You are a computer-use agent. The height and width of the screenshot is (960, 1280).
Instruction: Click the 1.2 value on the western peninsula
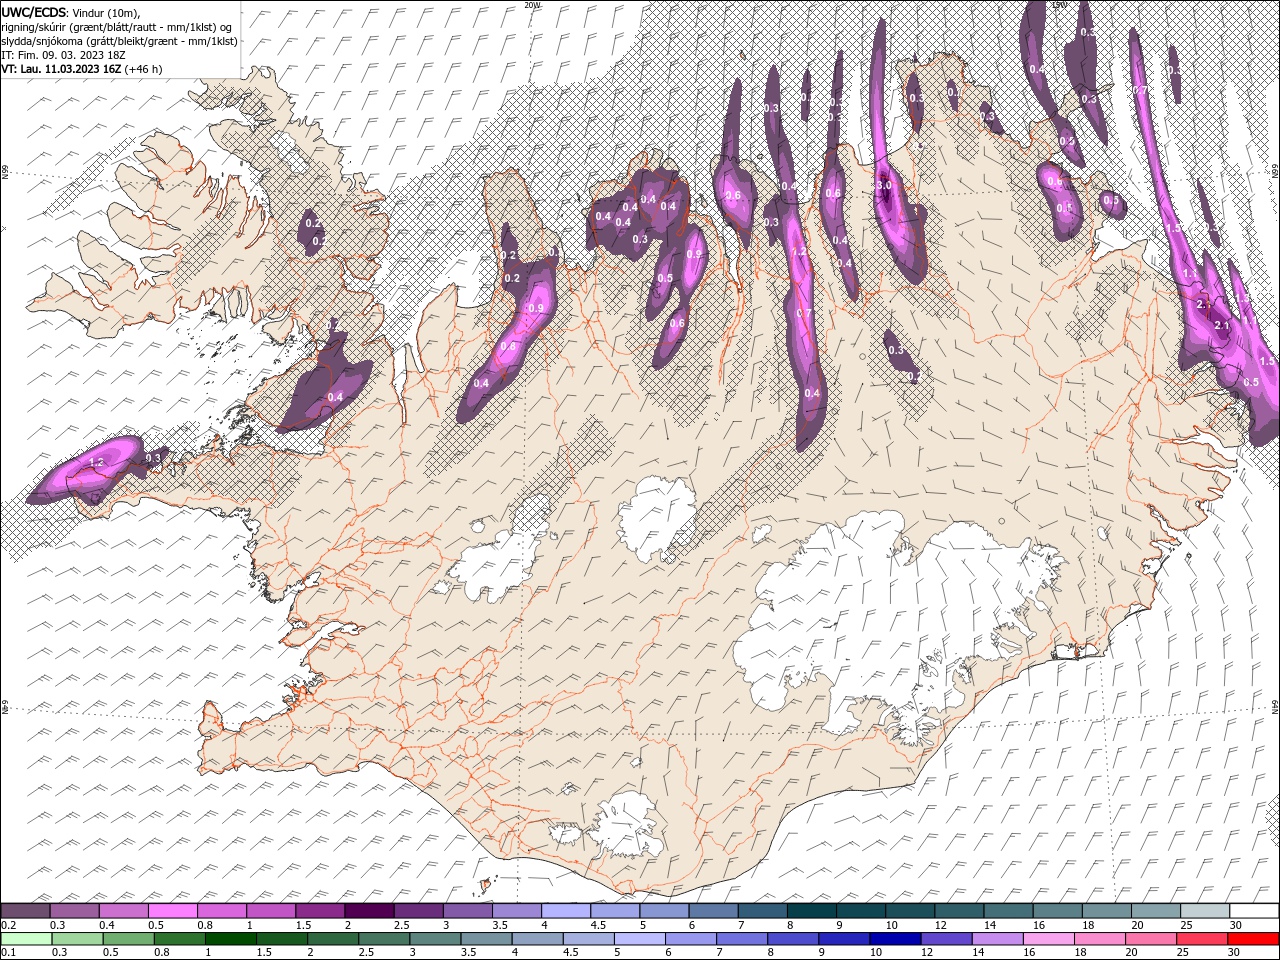tap(97, 462)
